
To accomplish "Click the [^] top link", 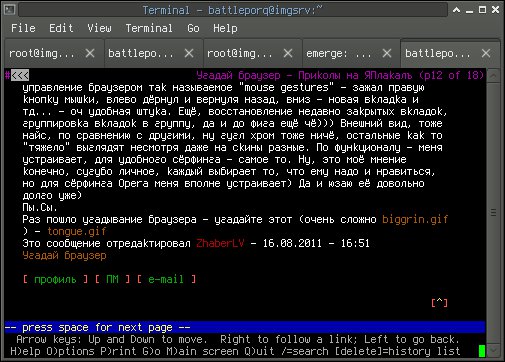I will coord(439,303).
